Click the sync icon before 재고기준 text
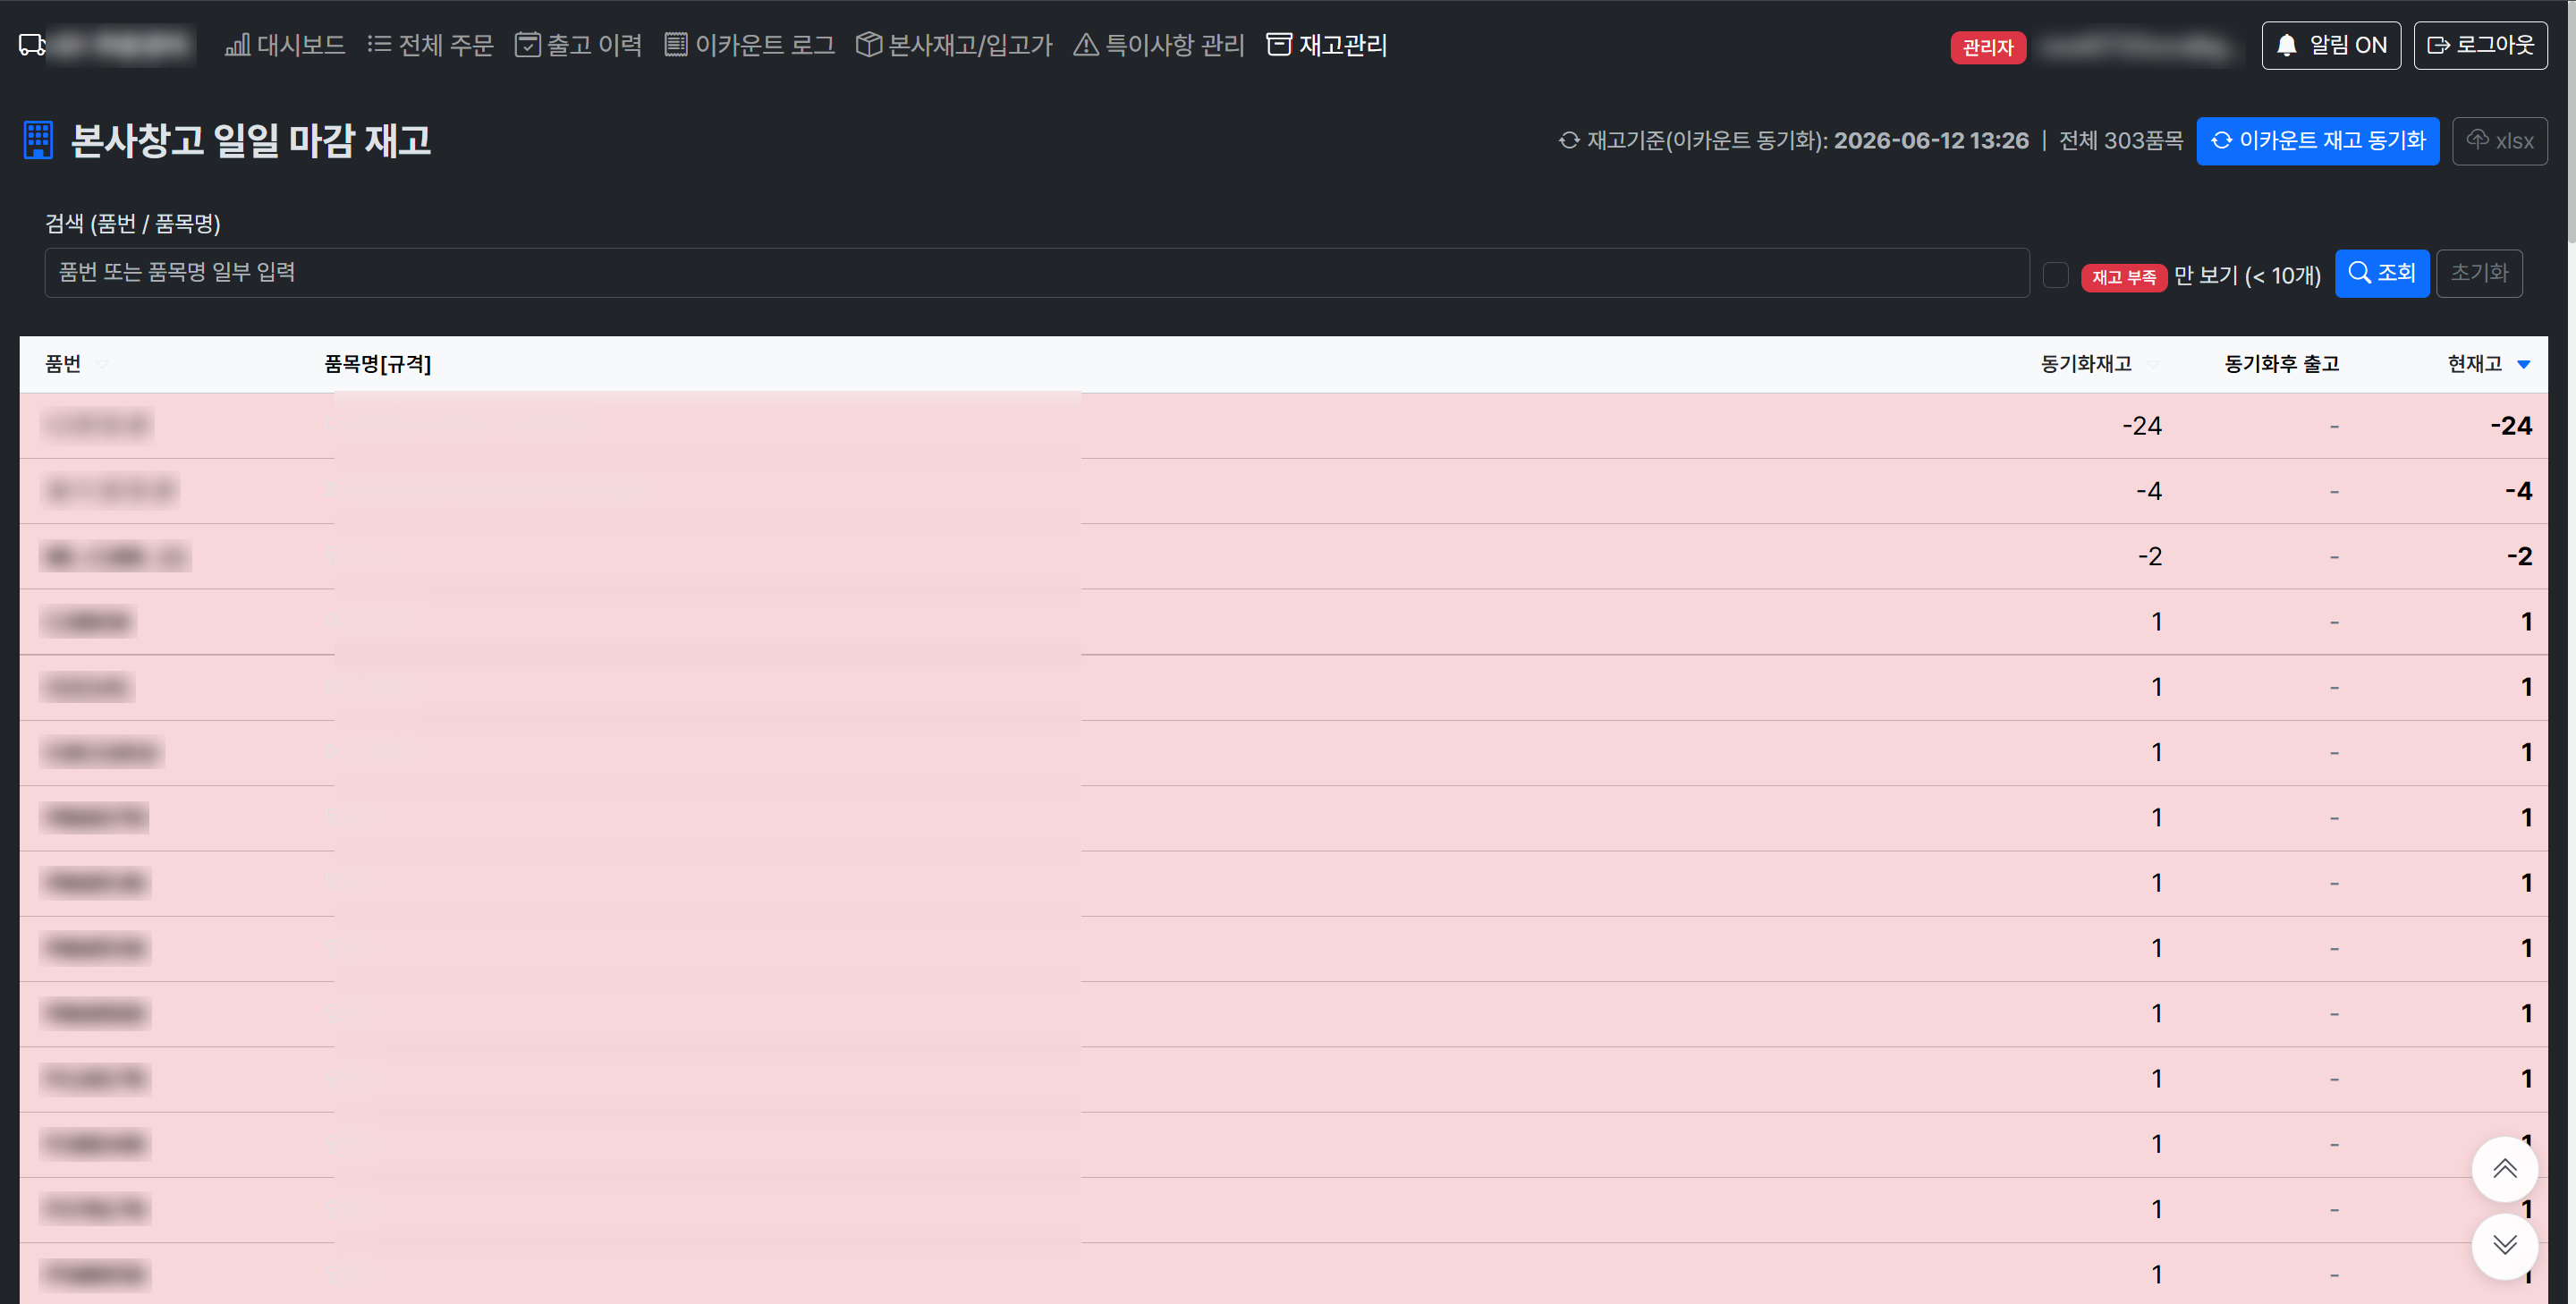Screen dimensions: 2576x1304 [x=1569, y=141]
